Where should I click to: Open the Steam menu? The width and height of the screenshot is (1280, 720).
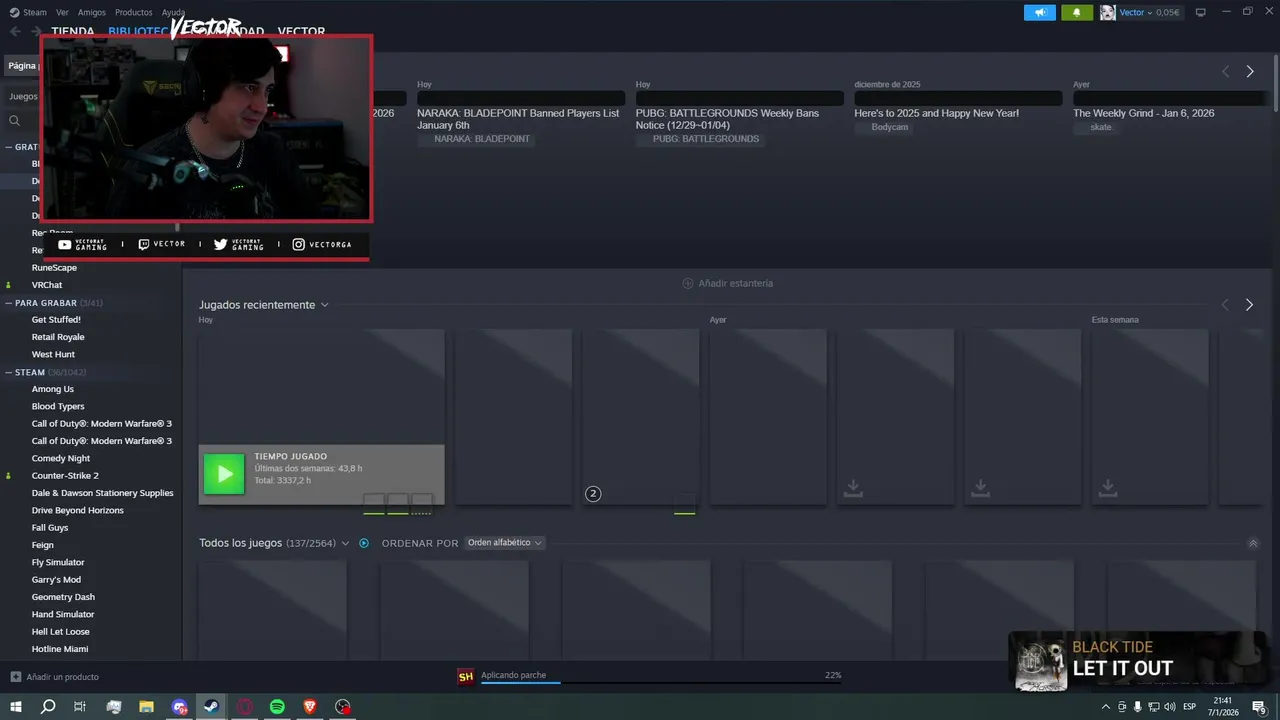35,12
